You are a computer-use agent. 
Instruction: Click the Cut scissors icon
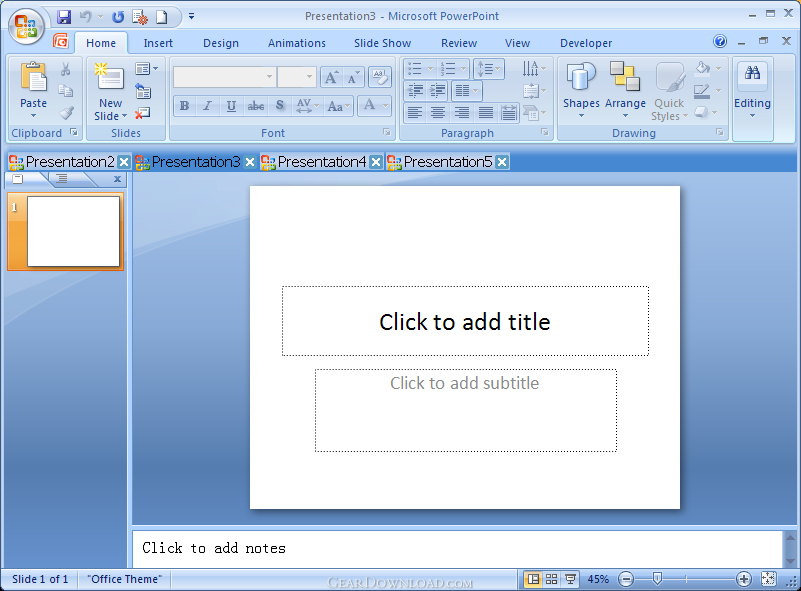[65, 68]
